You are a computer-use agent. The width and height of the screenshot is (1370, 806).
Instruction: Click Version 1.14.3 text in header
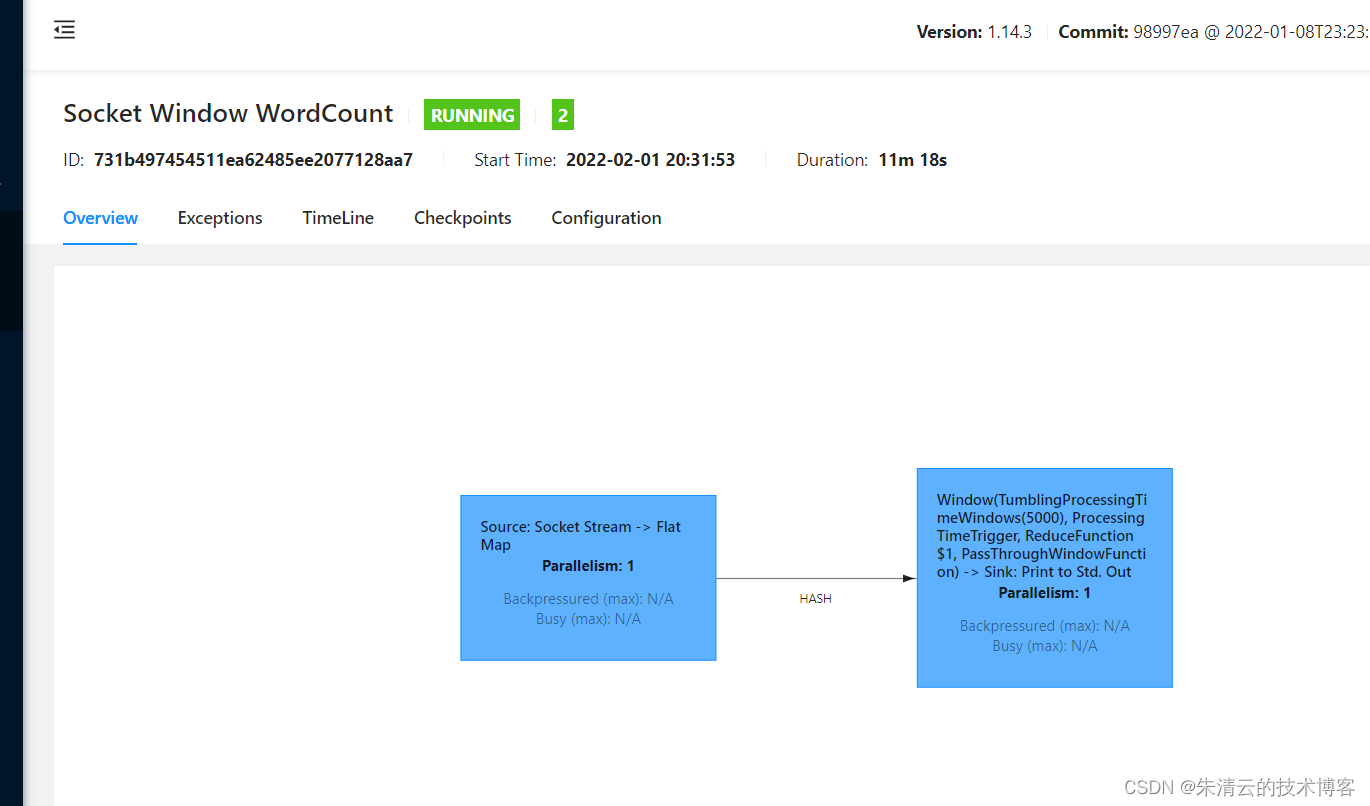click(974, 32)
